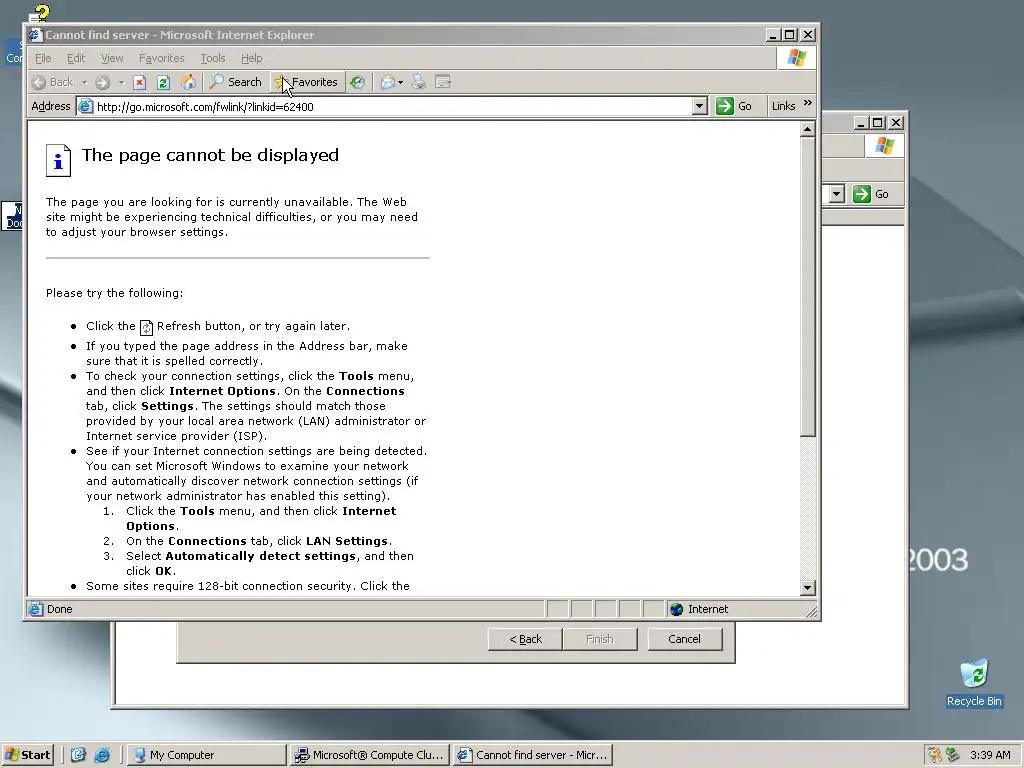This screenshot has width=1024, height=768.
Task: Click the Go button beside address bar
Action: click(734, 106)
